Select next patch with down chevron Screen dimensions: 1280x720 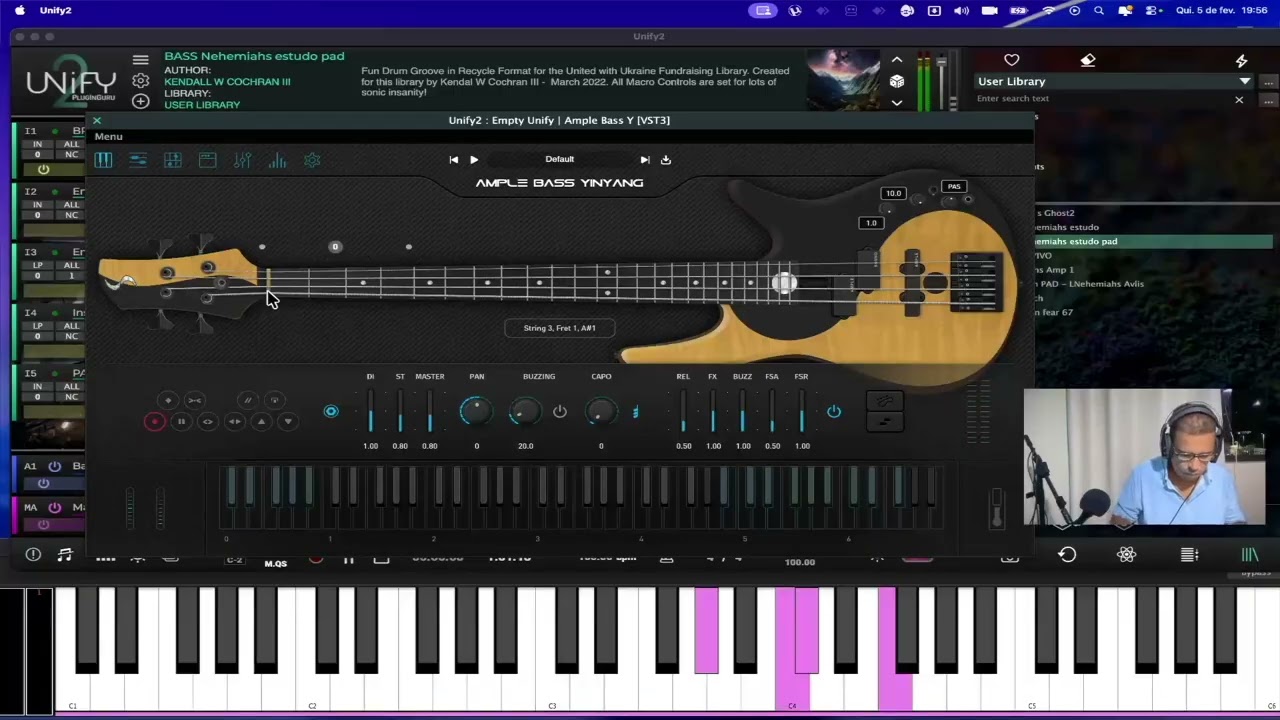pyautogui.click(x=897, y=102)
